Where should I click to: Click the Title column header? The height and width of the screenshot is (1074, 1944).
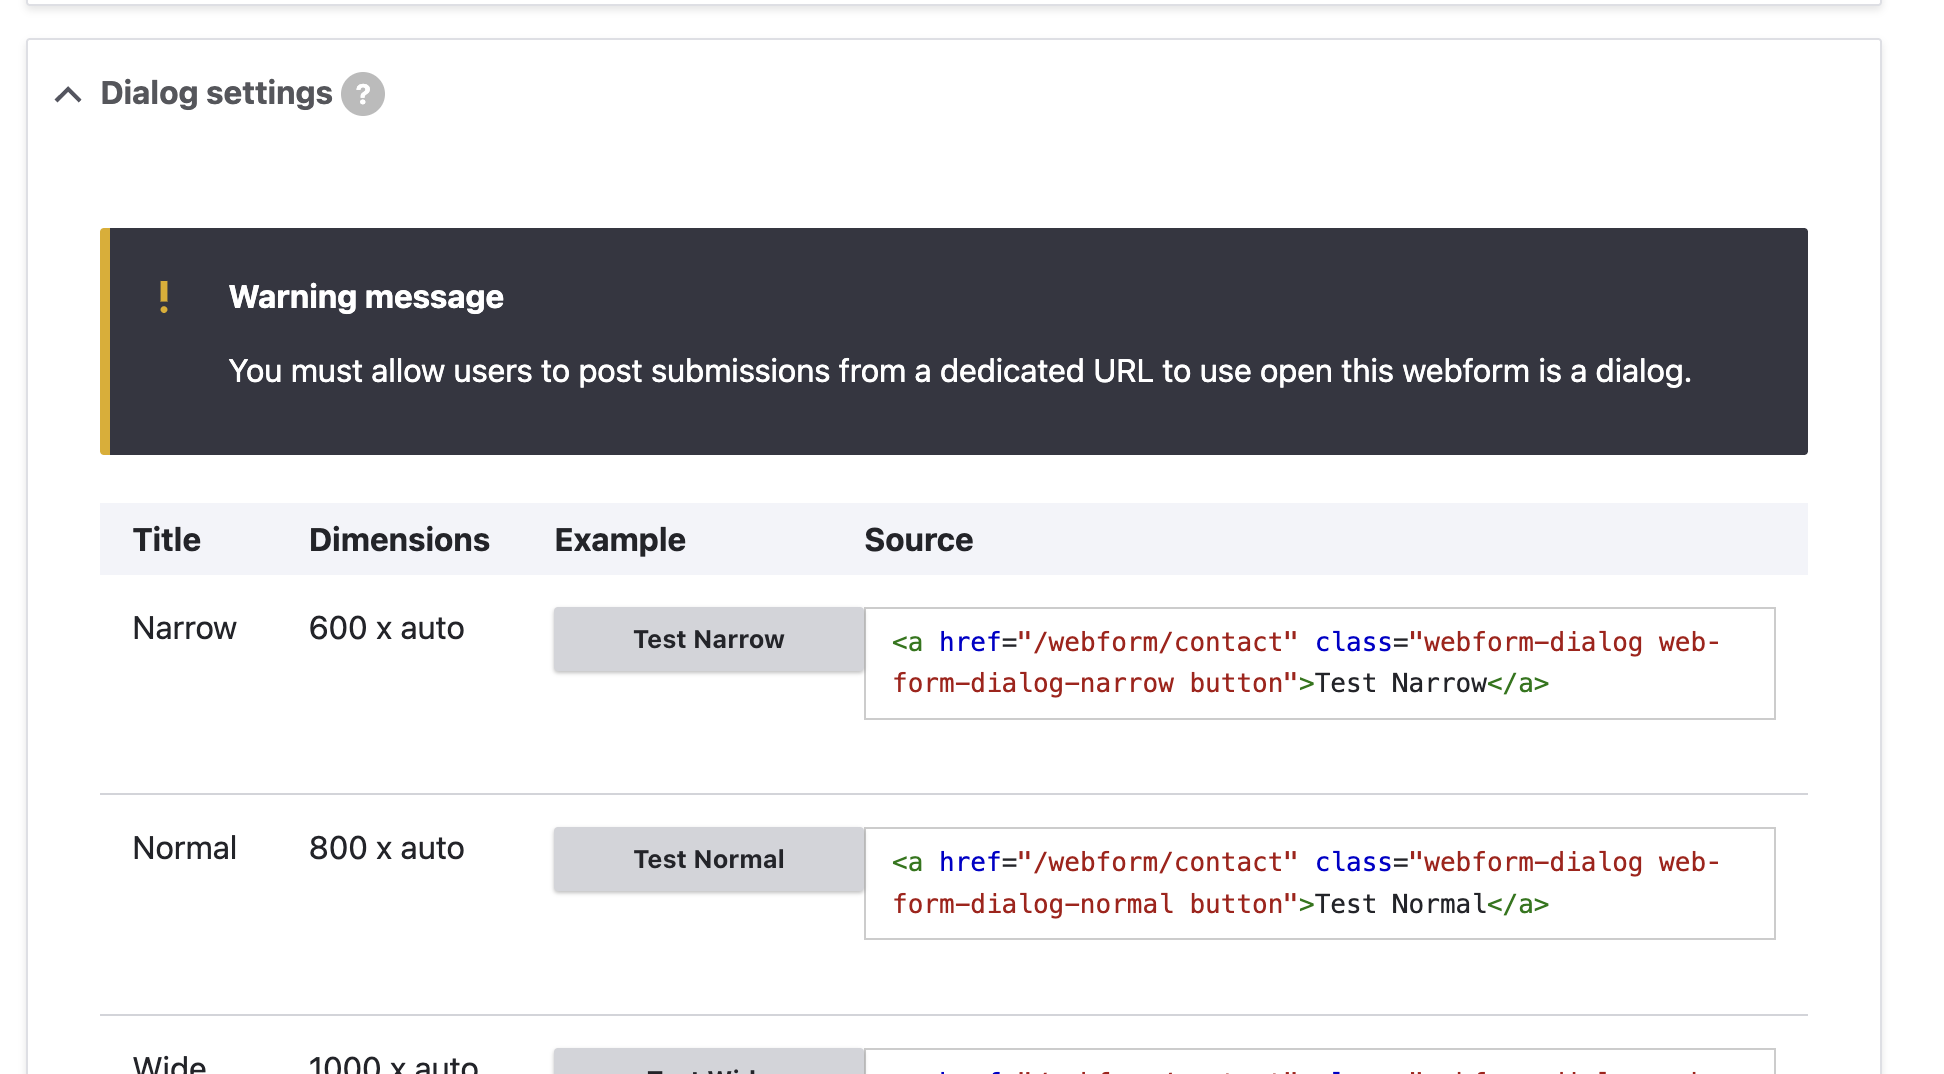[x=167, y=540]
